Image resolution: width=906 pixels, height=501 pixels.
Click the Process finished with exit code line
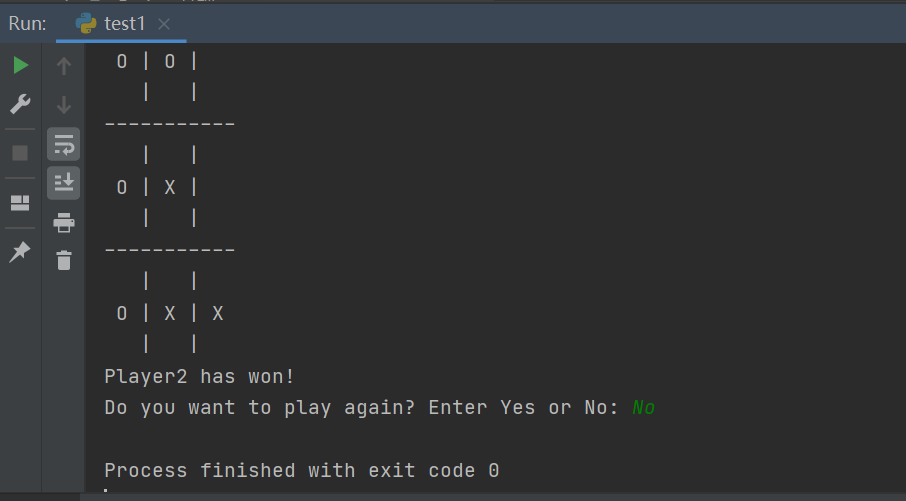[x=302, y=470]
